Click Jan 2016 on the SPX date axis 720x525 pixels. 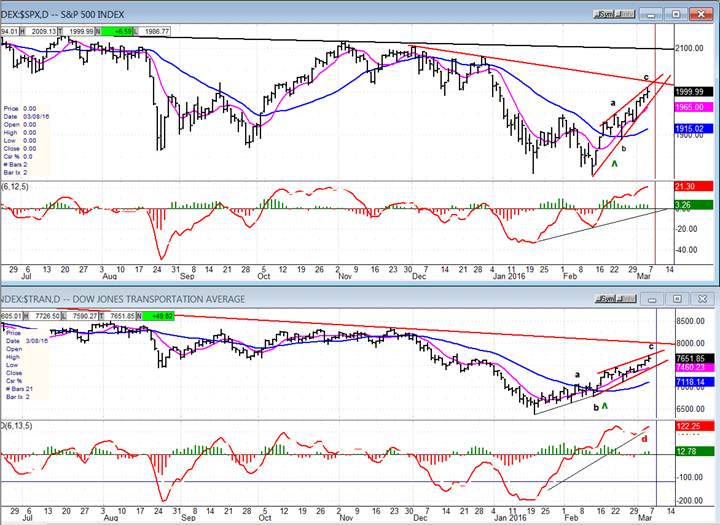pos(509,276)
